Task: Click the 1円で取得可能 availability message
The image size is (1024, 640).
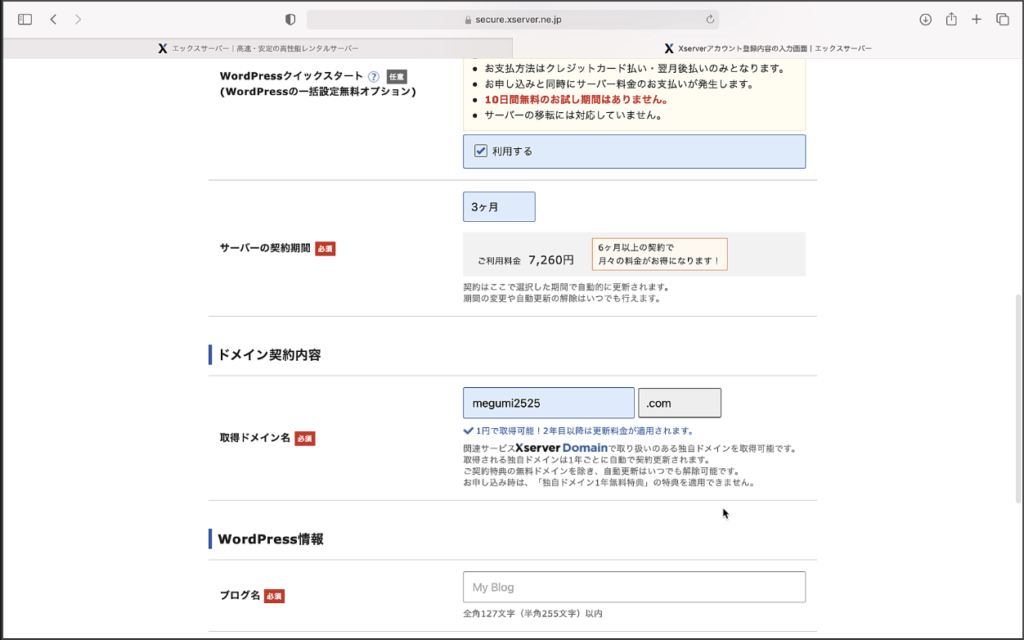Action: [x=578, y=431]
